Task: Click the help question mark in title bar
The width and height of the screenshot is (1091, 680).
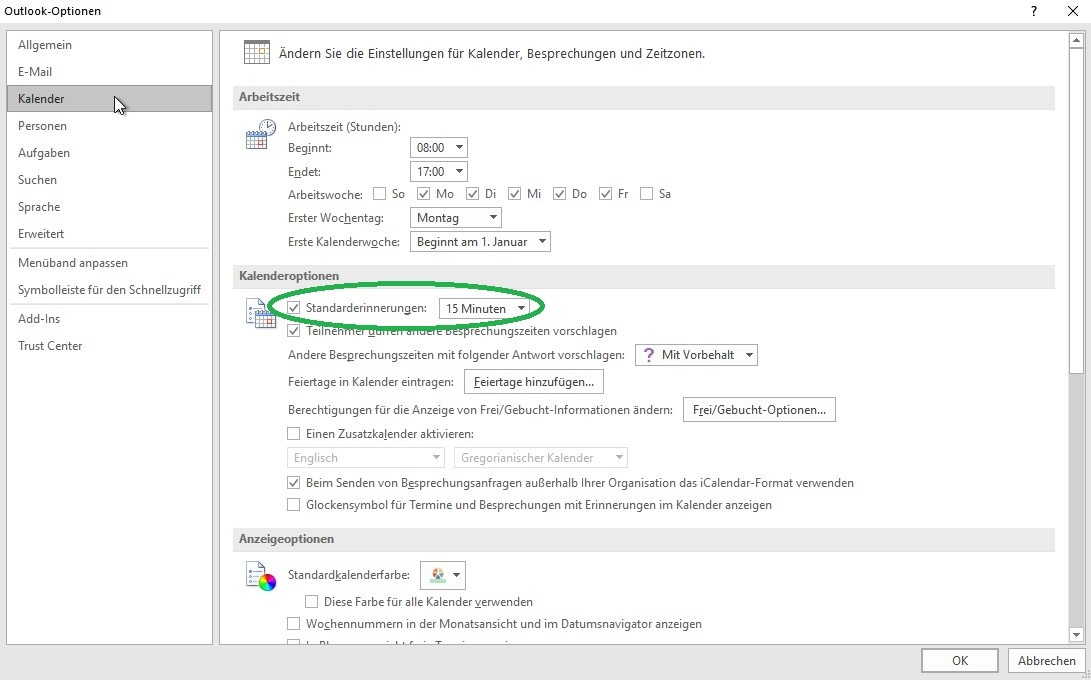Action: pyautogui.click(x=1034, y=10)
